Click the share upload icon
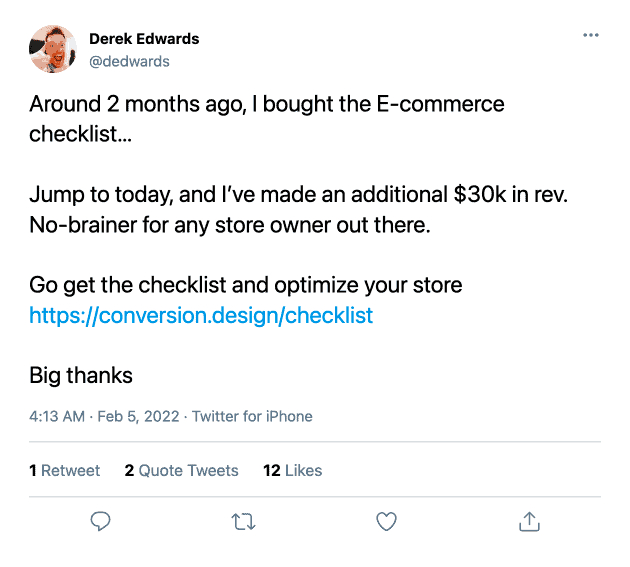 529,521
